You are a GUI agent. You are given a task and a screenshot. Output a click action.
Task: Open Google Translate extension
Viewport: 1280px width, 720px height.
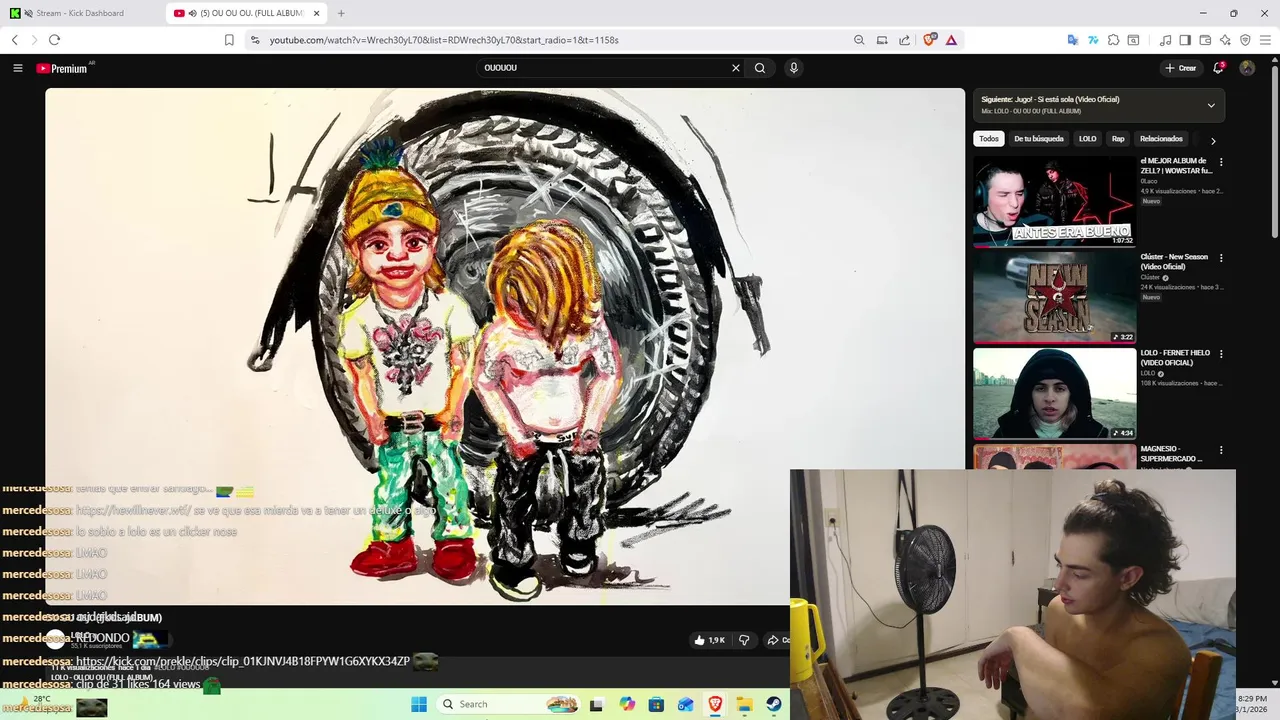tap(1073, 40)
